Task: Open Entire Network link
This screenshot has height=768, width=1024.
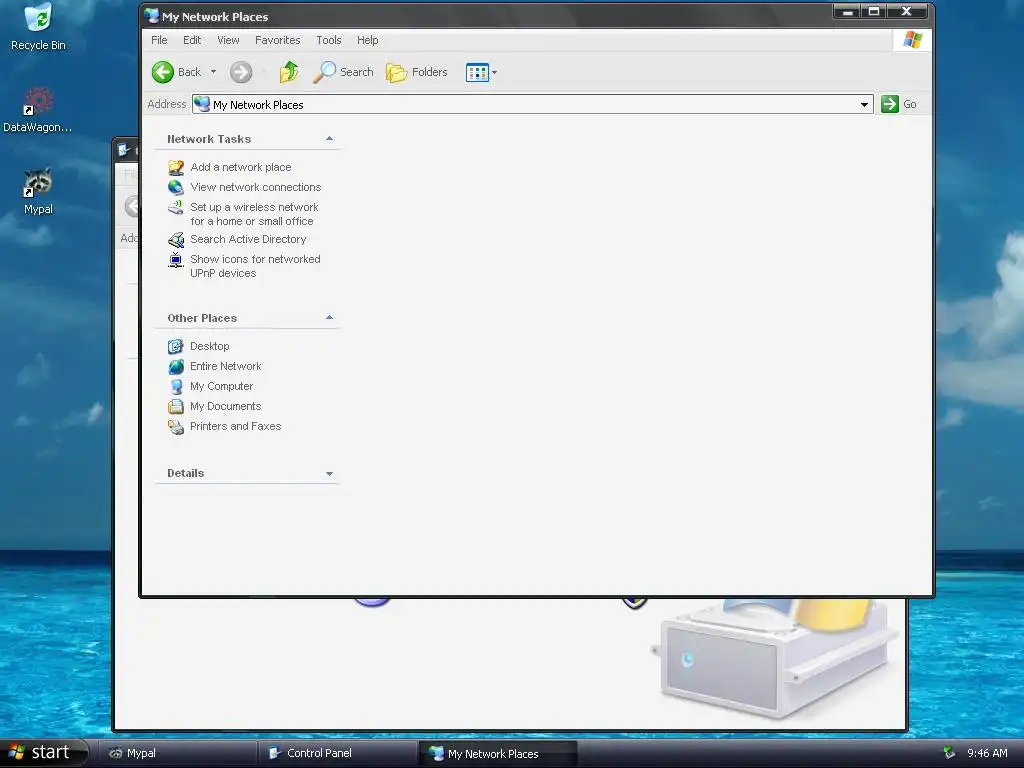Action: point(225,366)
